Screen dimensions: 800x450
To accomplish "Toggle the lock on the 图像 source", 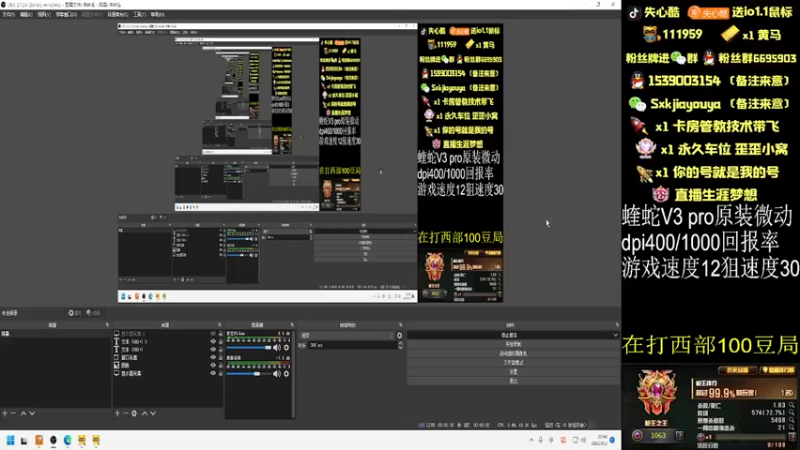I will 220,365.
